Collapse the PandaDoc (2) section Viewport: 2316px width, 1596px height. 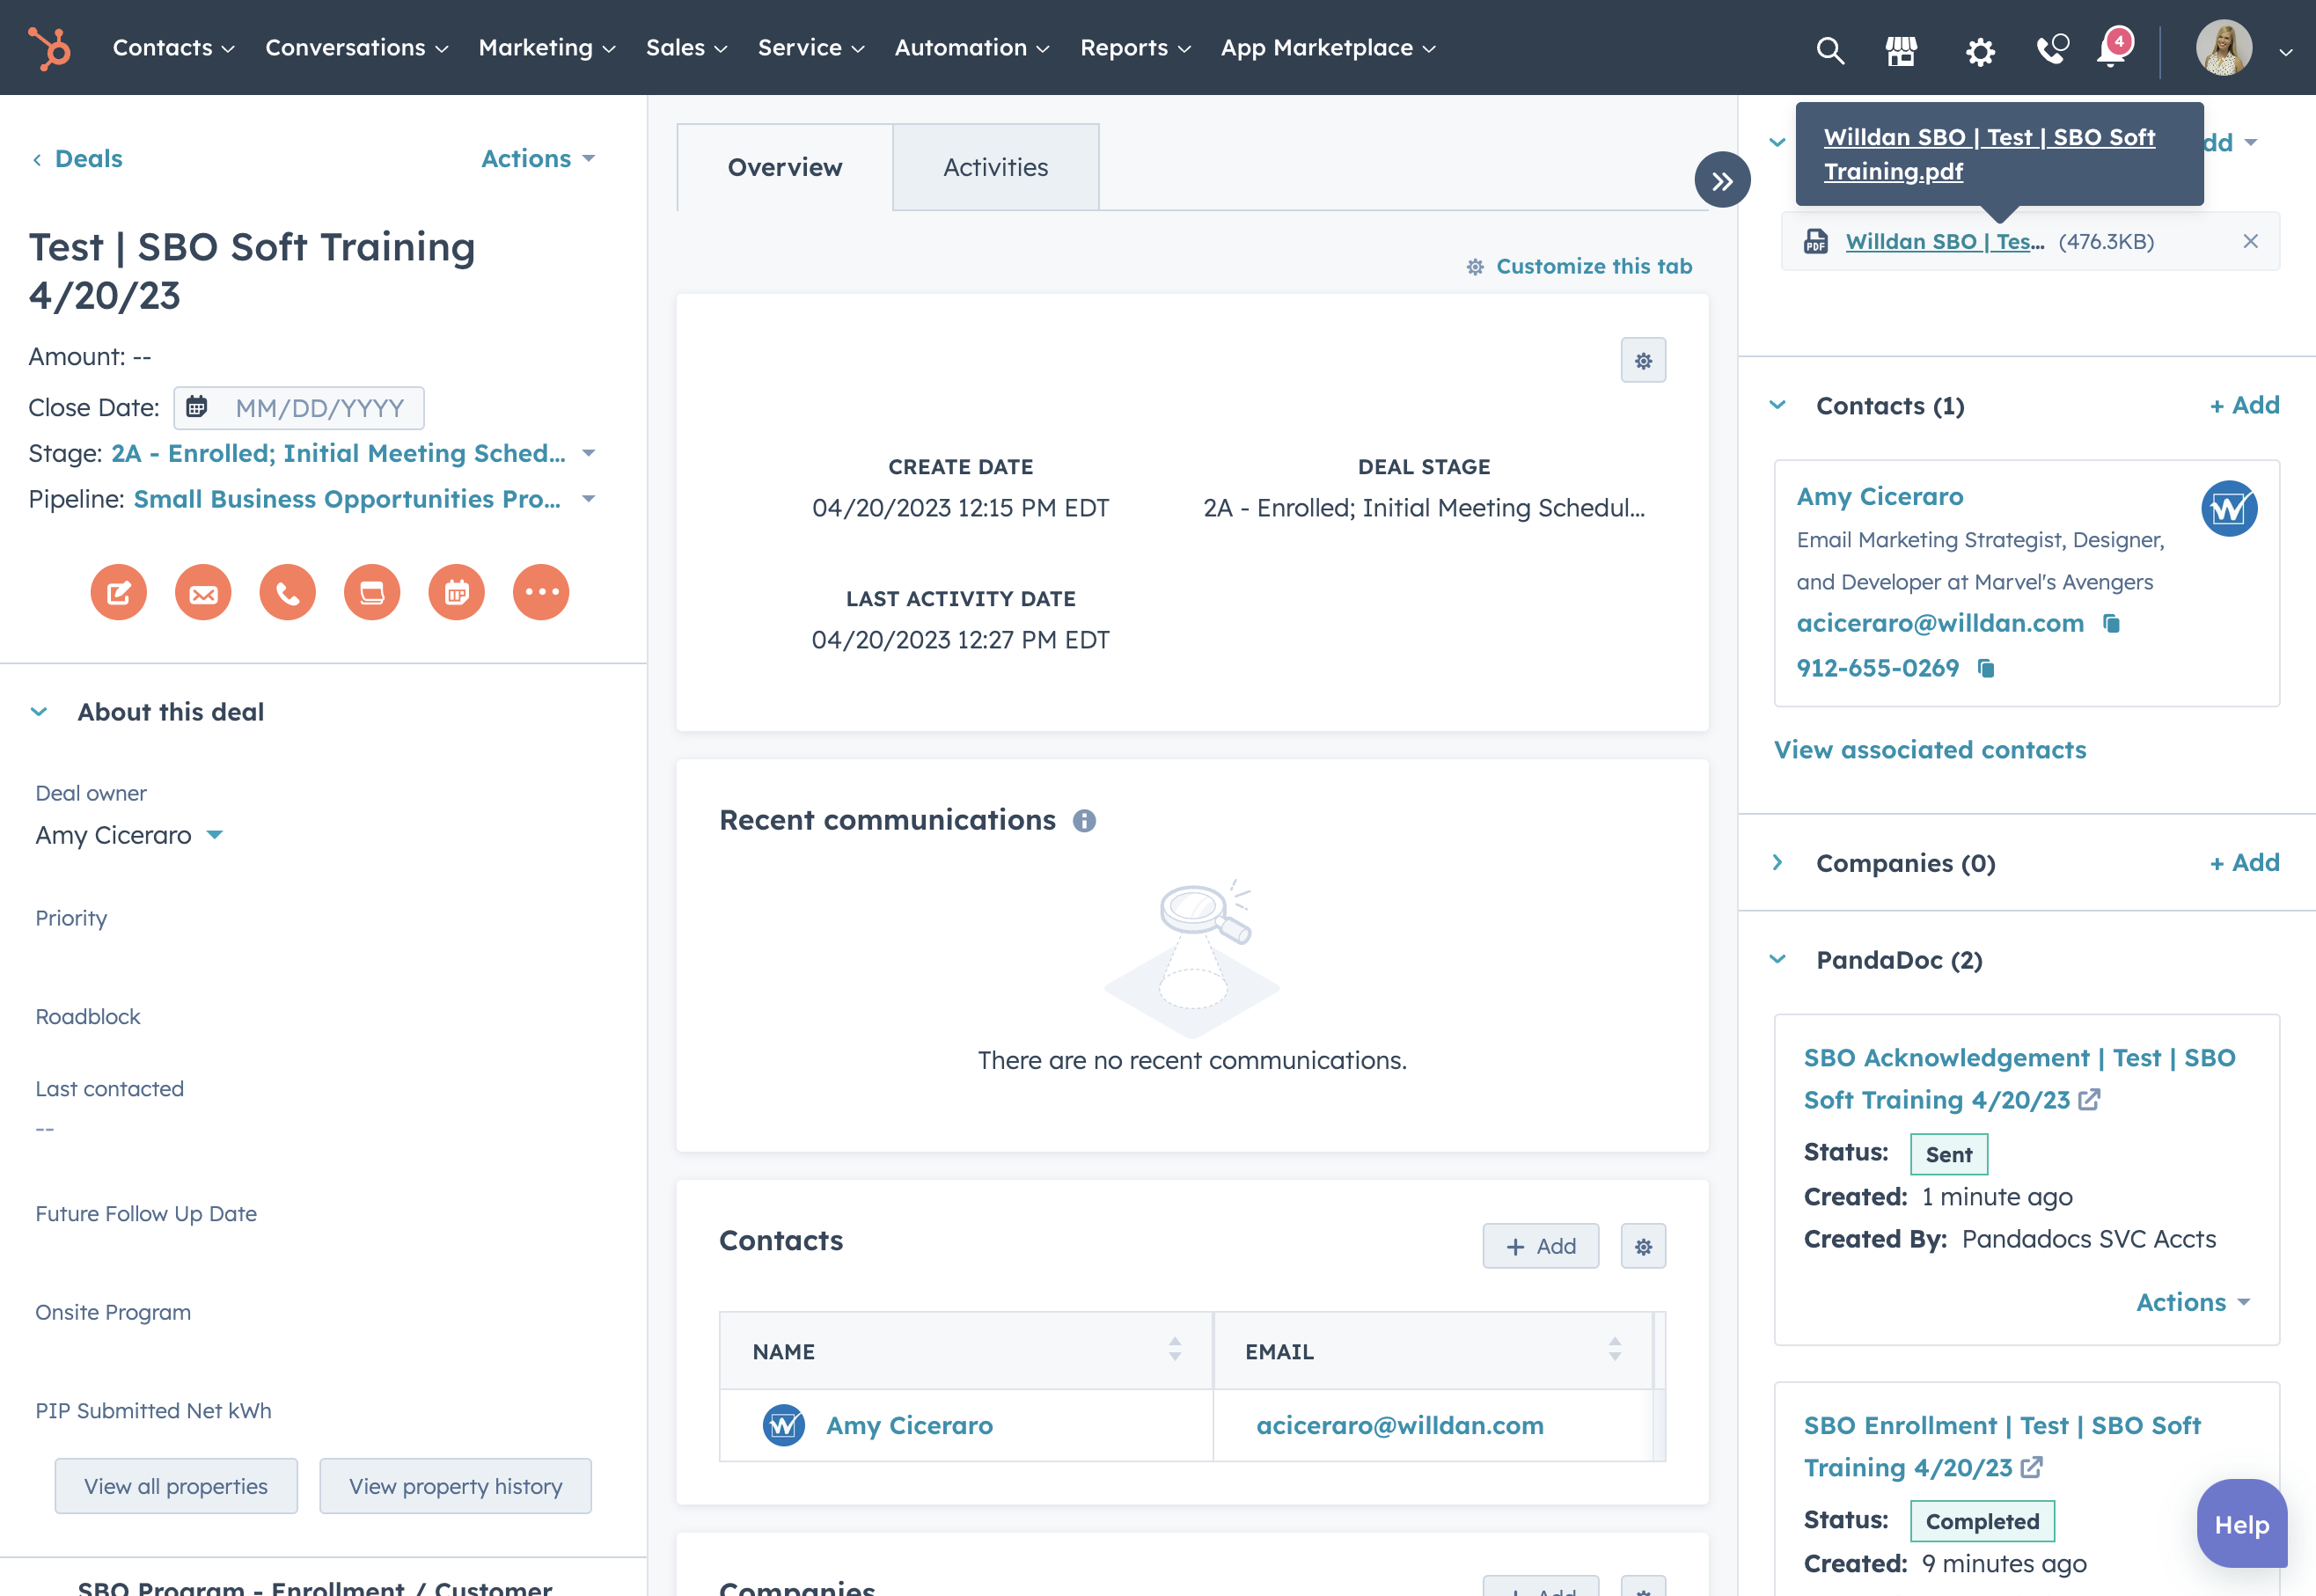[x=1777, y=959]
